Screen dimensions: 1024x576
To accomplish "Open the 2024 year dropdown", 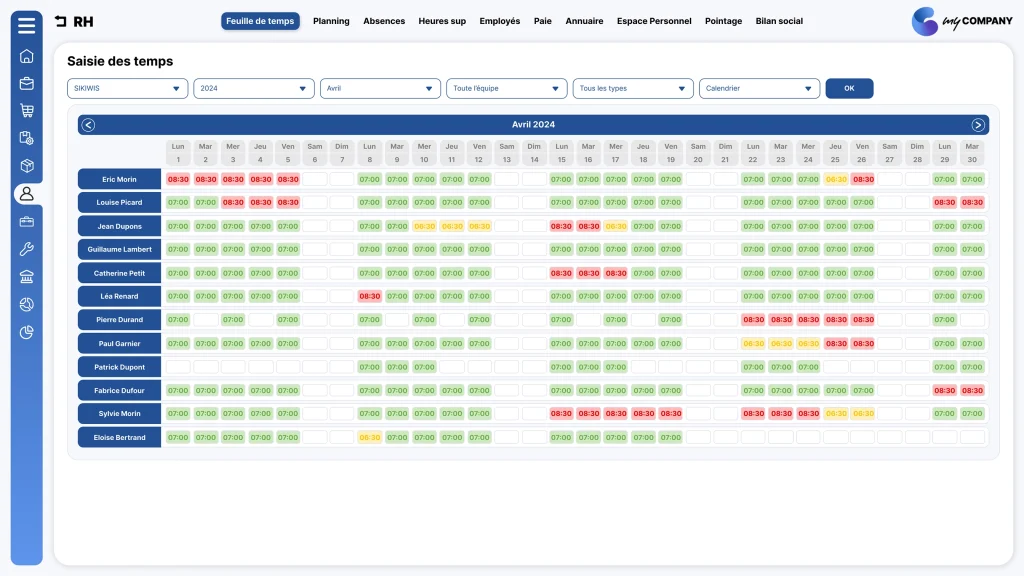I will [253, 88].
